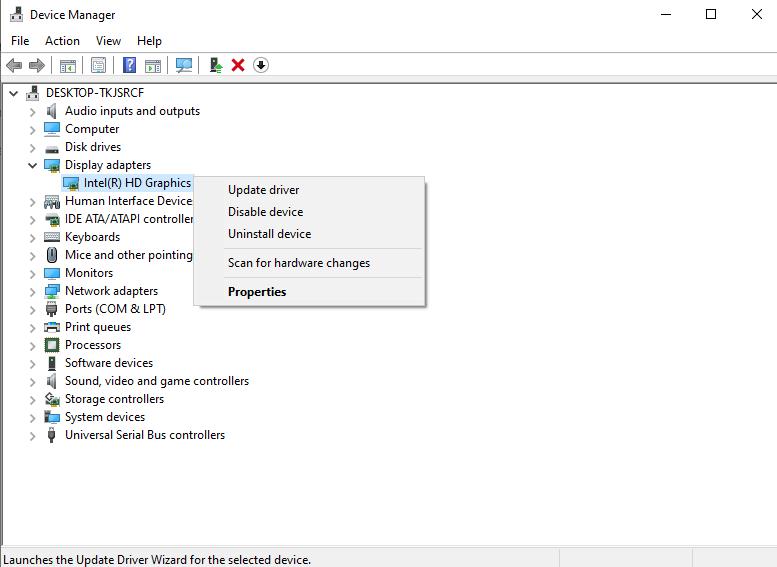
Task: Click the Update device driver toolbar icon
Action: pyautogui.click(x=216, y=65)
